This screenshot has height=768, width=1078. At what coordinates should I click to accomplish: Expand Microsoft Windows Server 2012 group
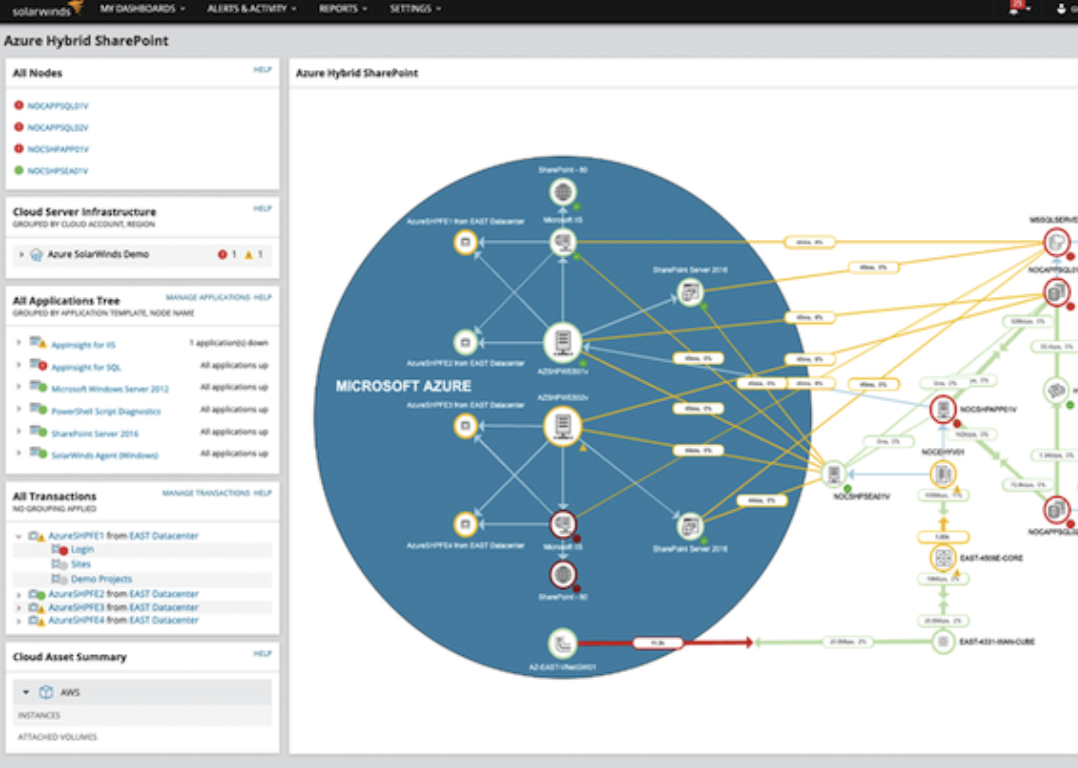pyautogui.click(x=19, y=386)
